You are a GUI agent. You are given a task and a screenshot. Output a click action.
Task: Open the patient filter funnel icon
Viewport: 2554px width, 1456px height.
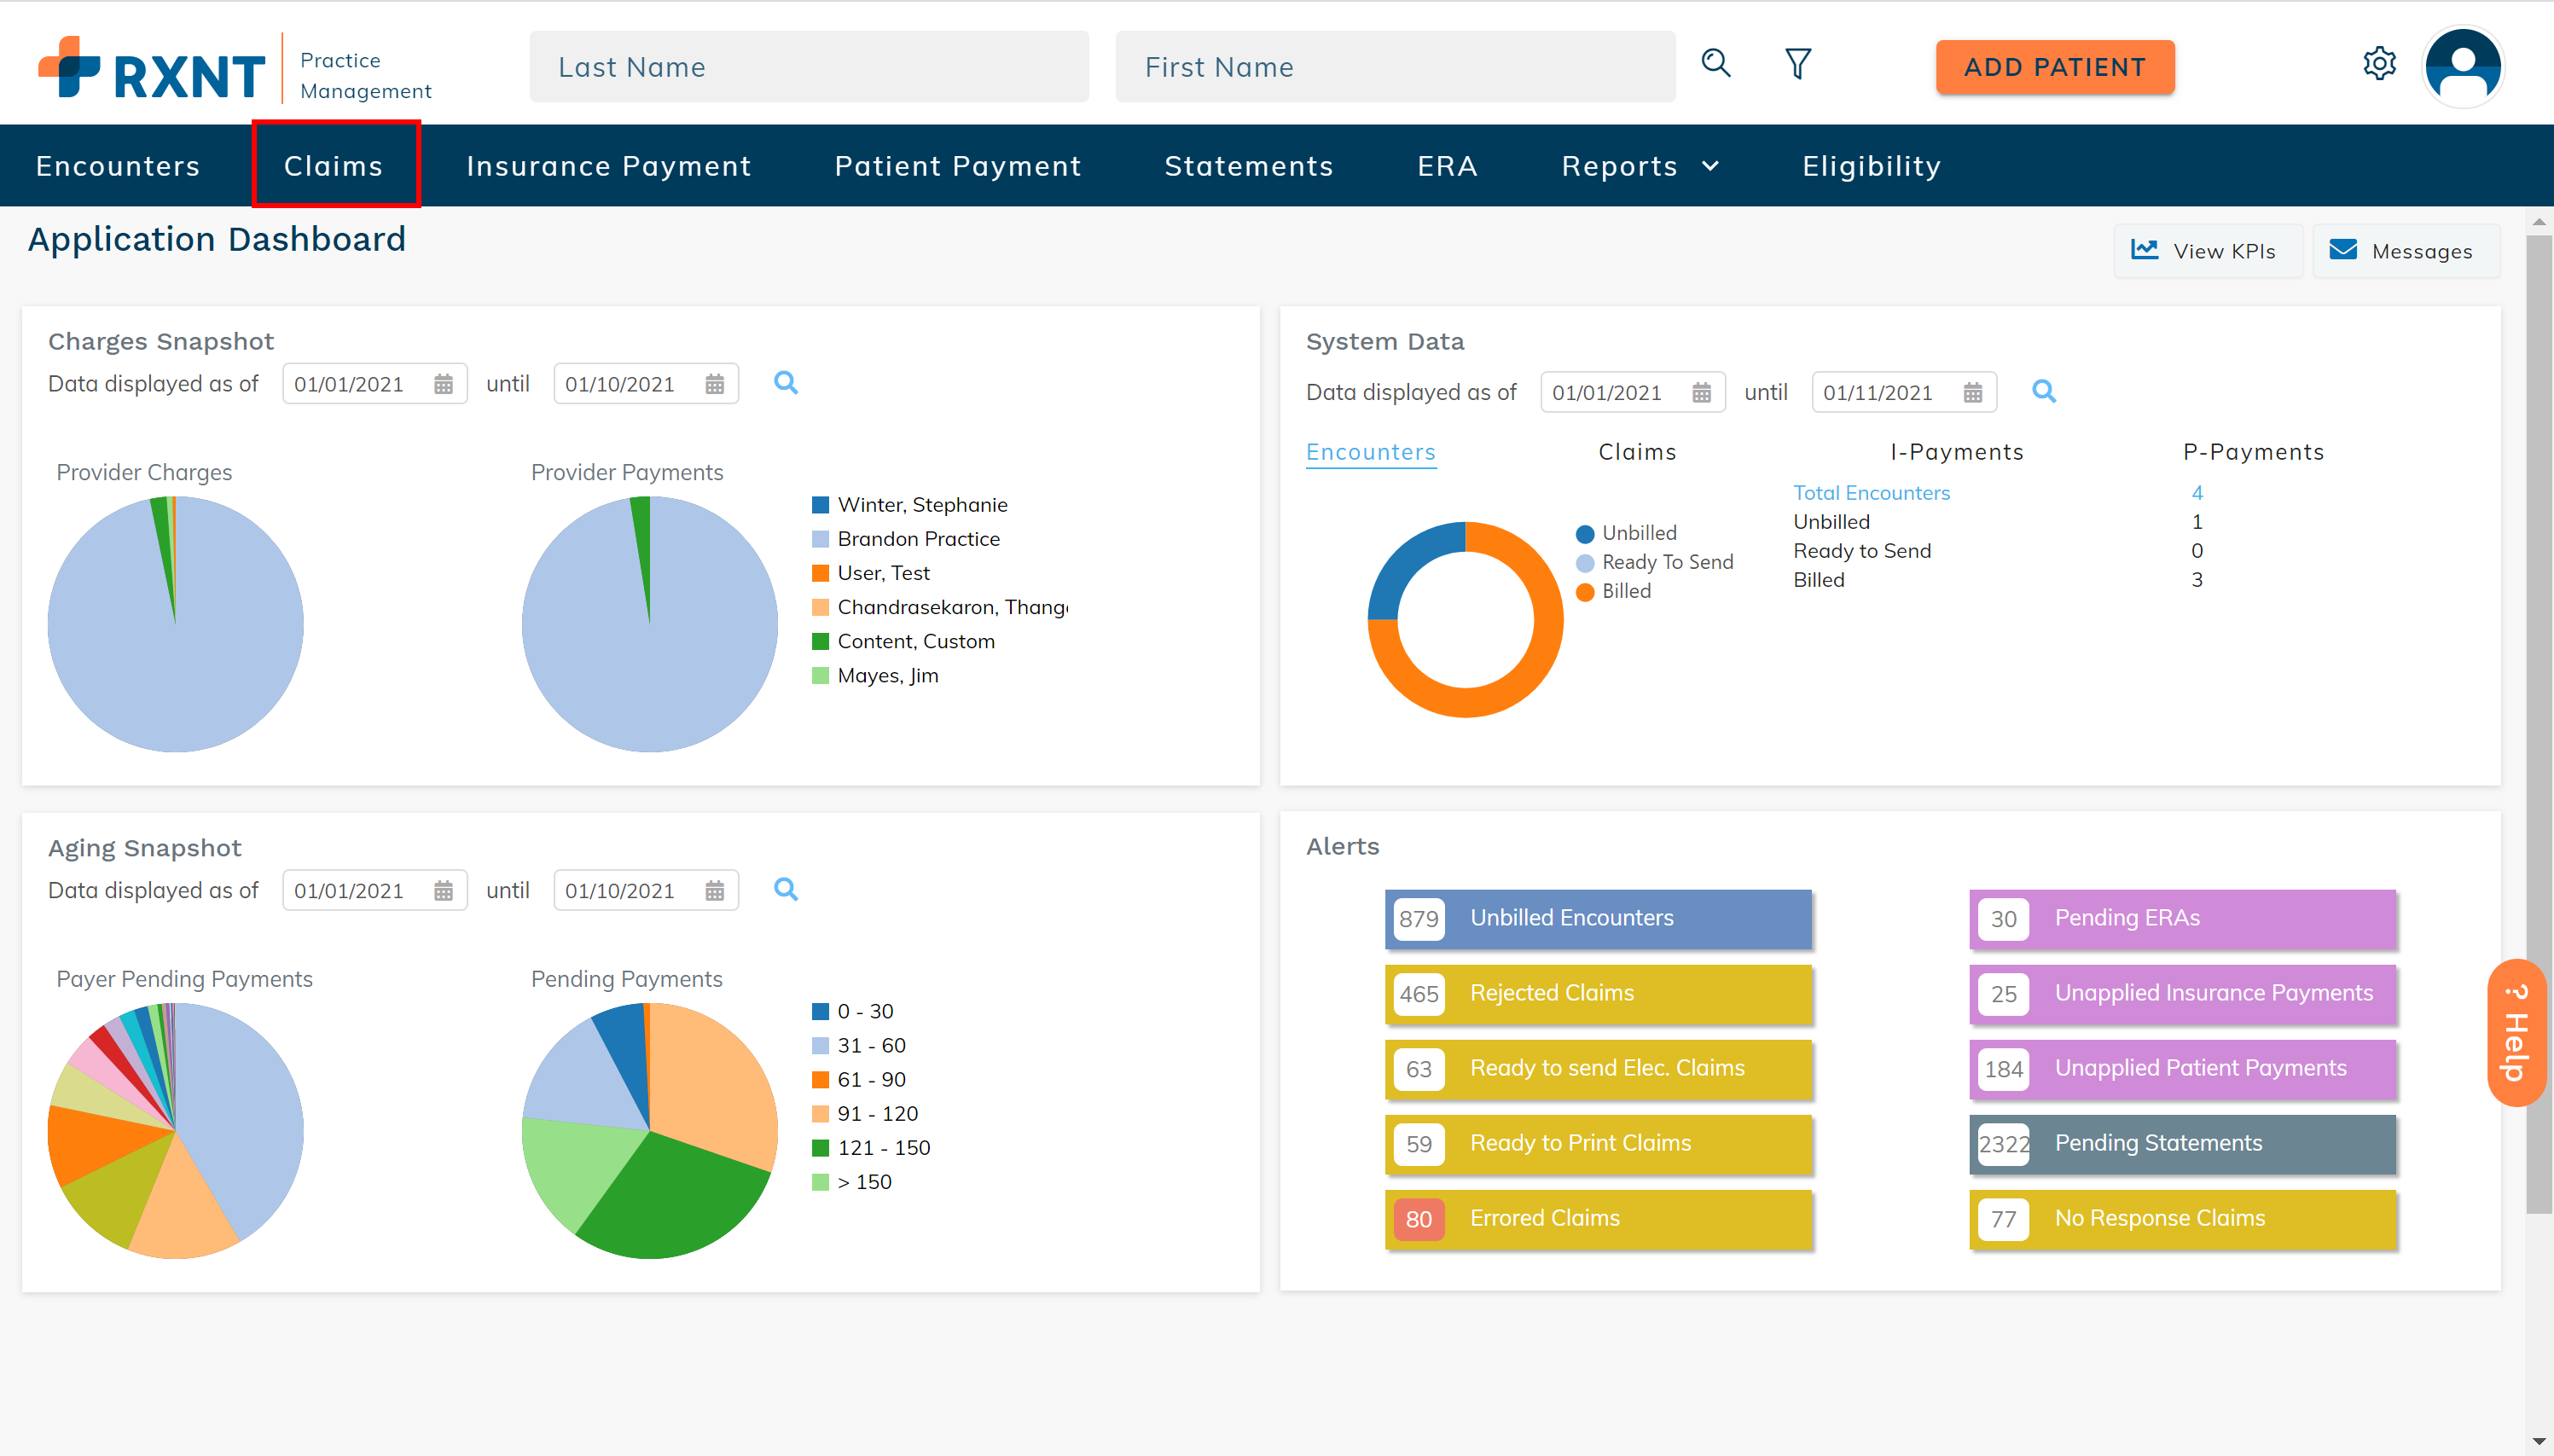click(x=1797, y=64)
